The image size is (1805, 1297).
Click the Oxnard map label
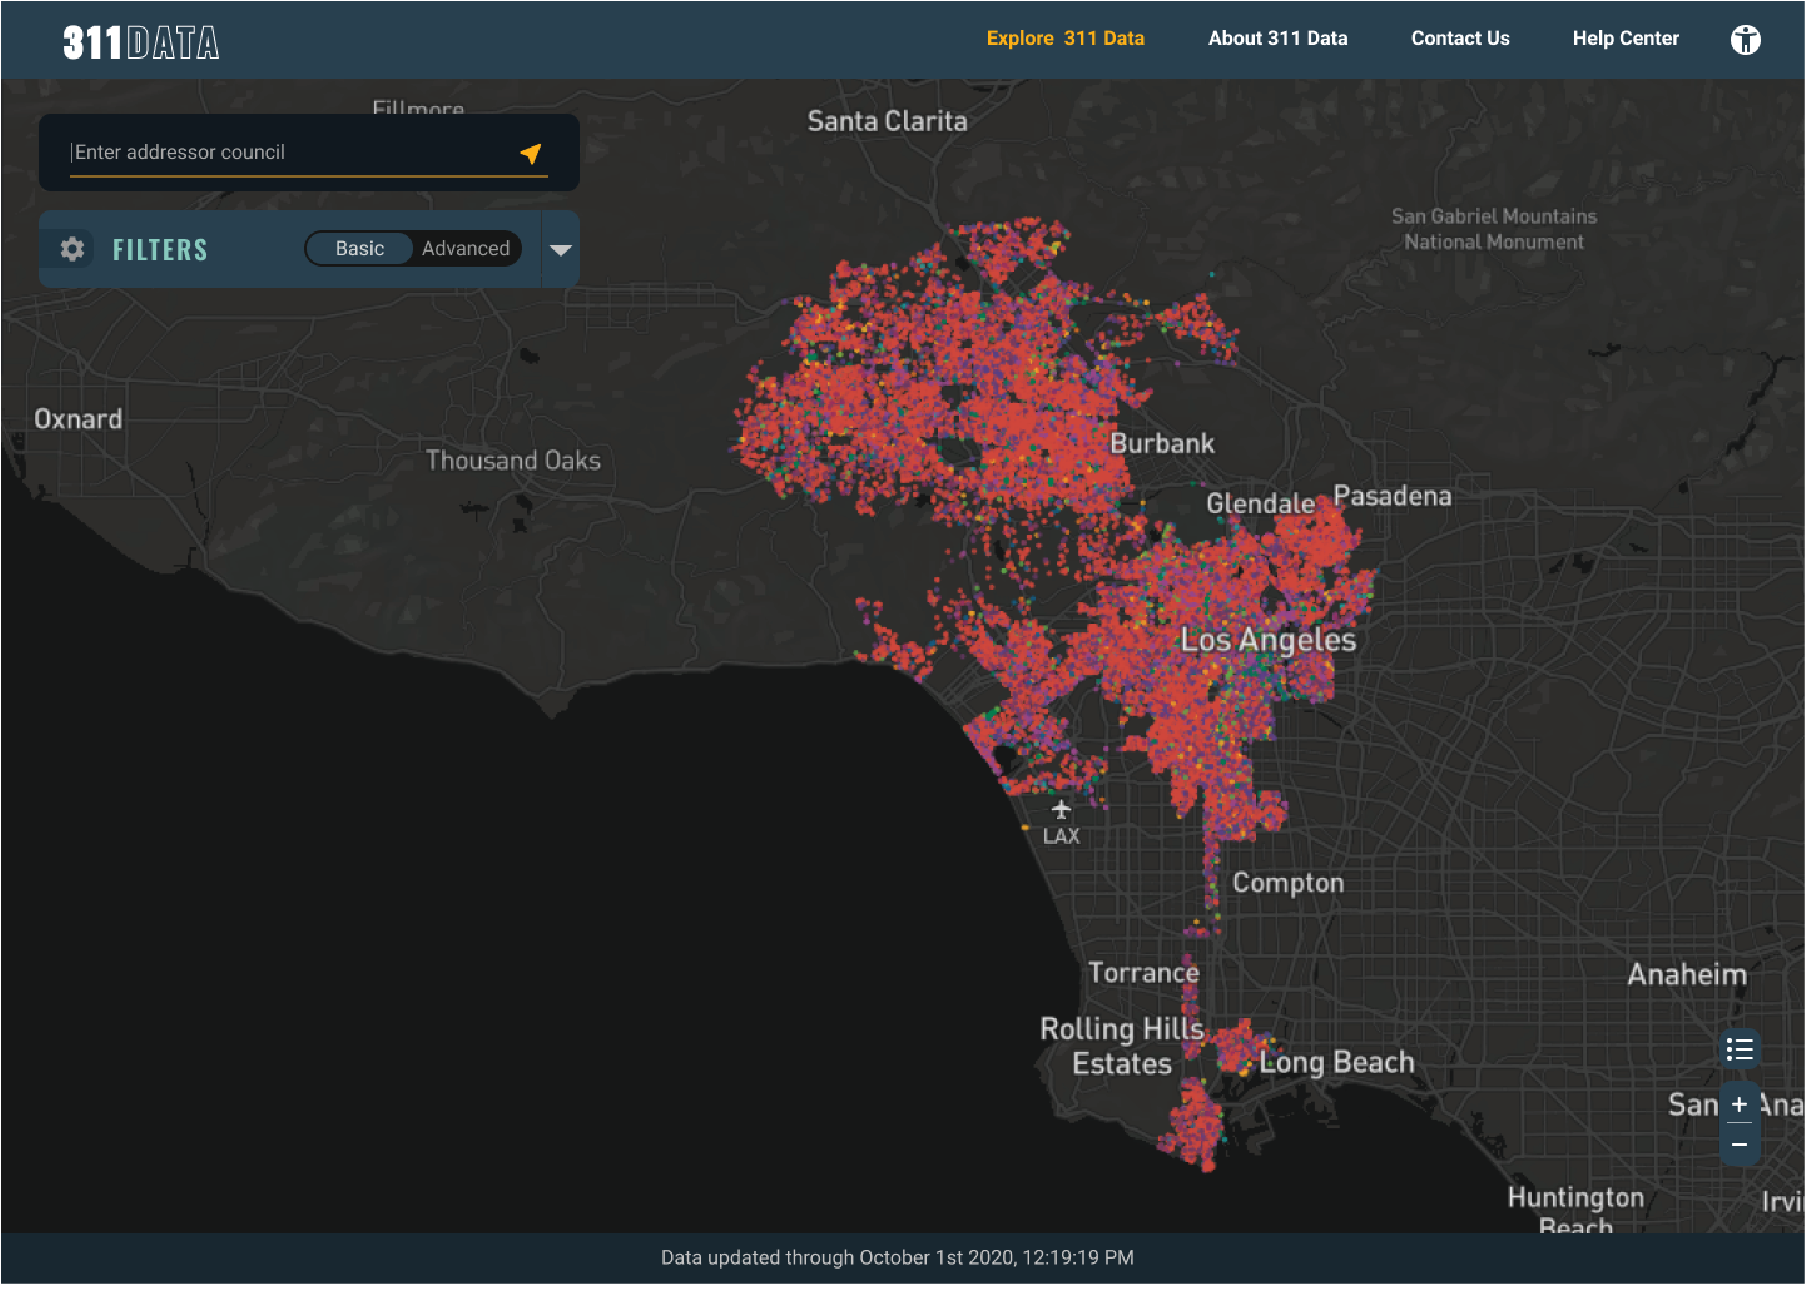[78, 419]
